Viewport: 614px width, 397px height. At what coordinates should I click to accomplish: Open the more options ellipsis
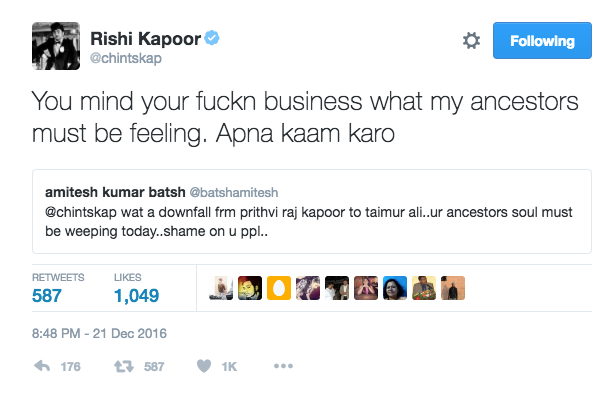[x=284, y=366]
